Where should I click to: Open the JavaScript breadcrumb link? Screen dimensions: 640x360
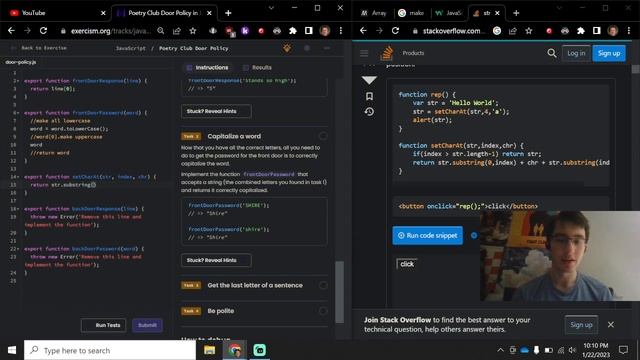pos(131,48)
